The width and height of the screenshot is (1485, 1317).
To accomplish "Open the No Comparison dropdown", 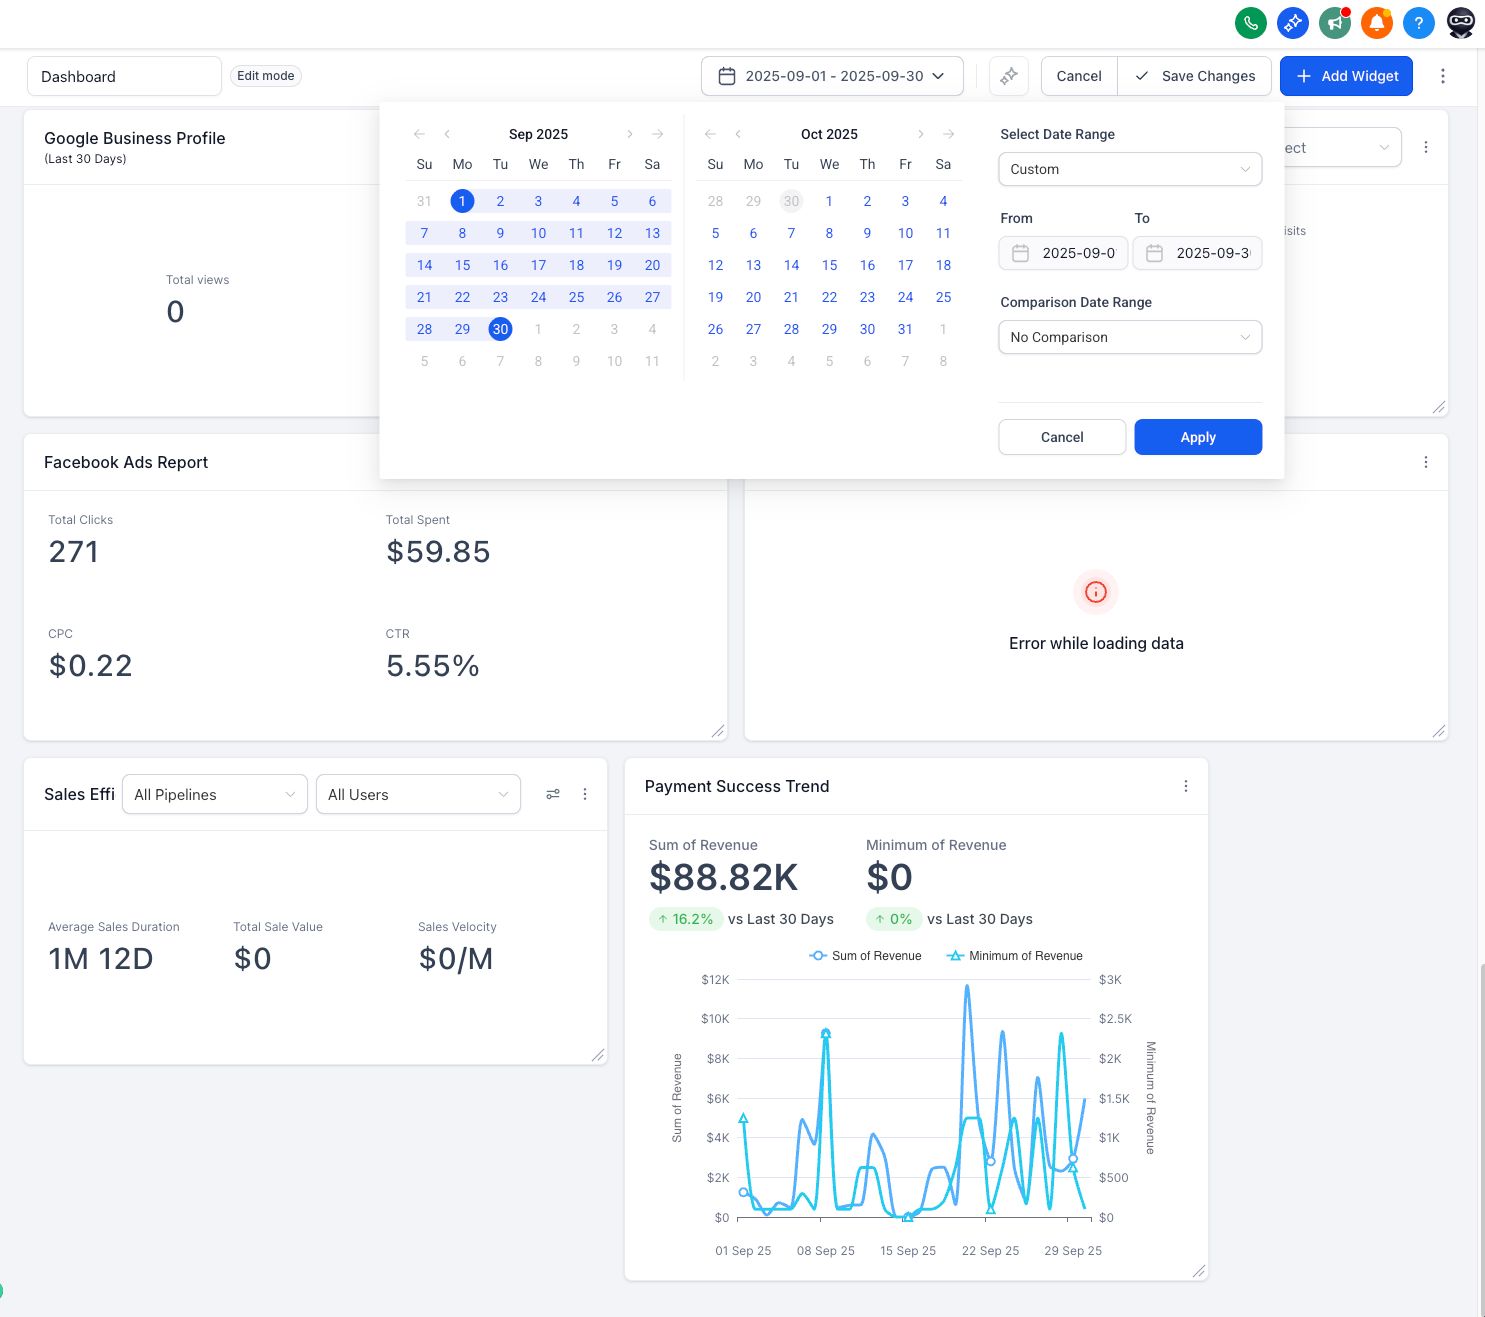I will point(1129,337).
